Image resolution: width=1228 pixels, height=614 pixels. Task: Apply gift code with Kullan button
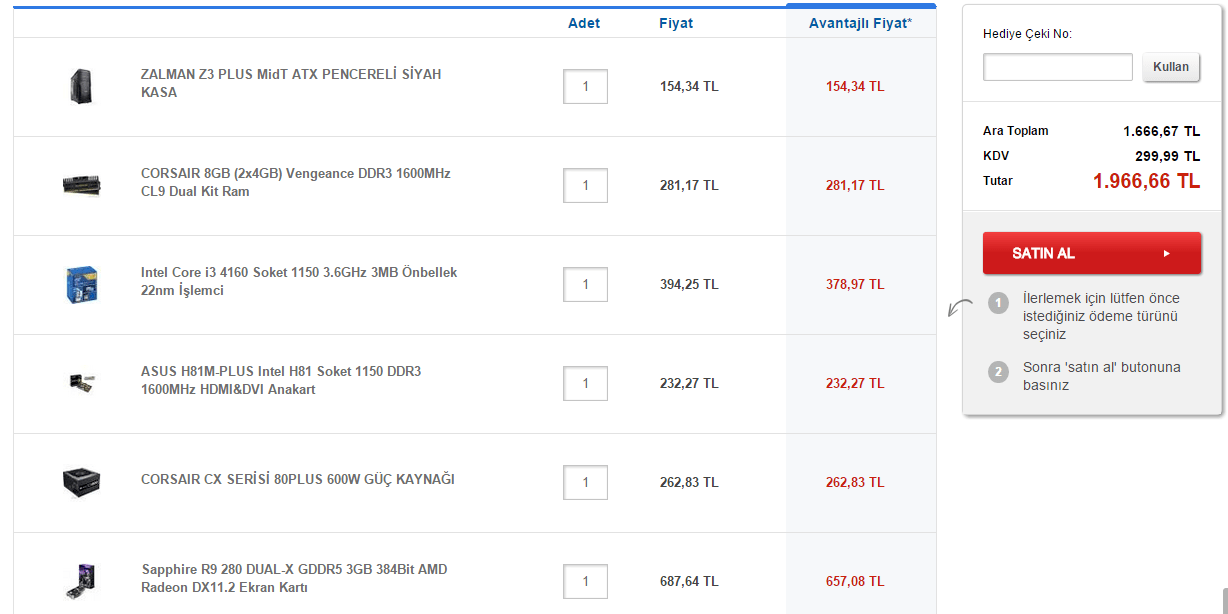click(x=1171, y=67)
